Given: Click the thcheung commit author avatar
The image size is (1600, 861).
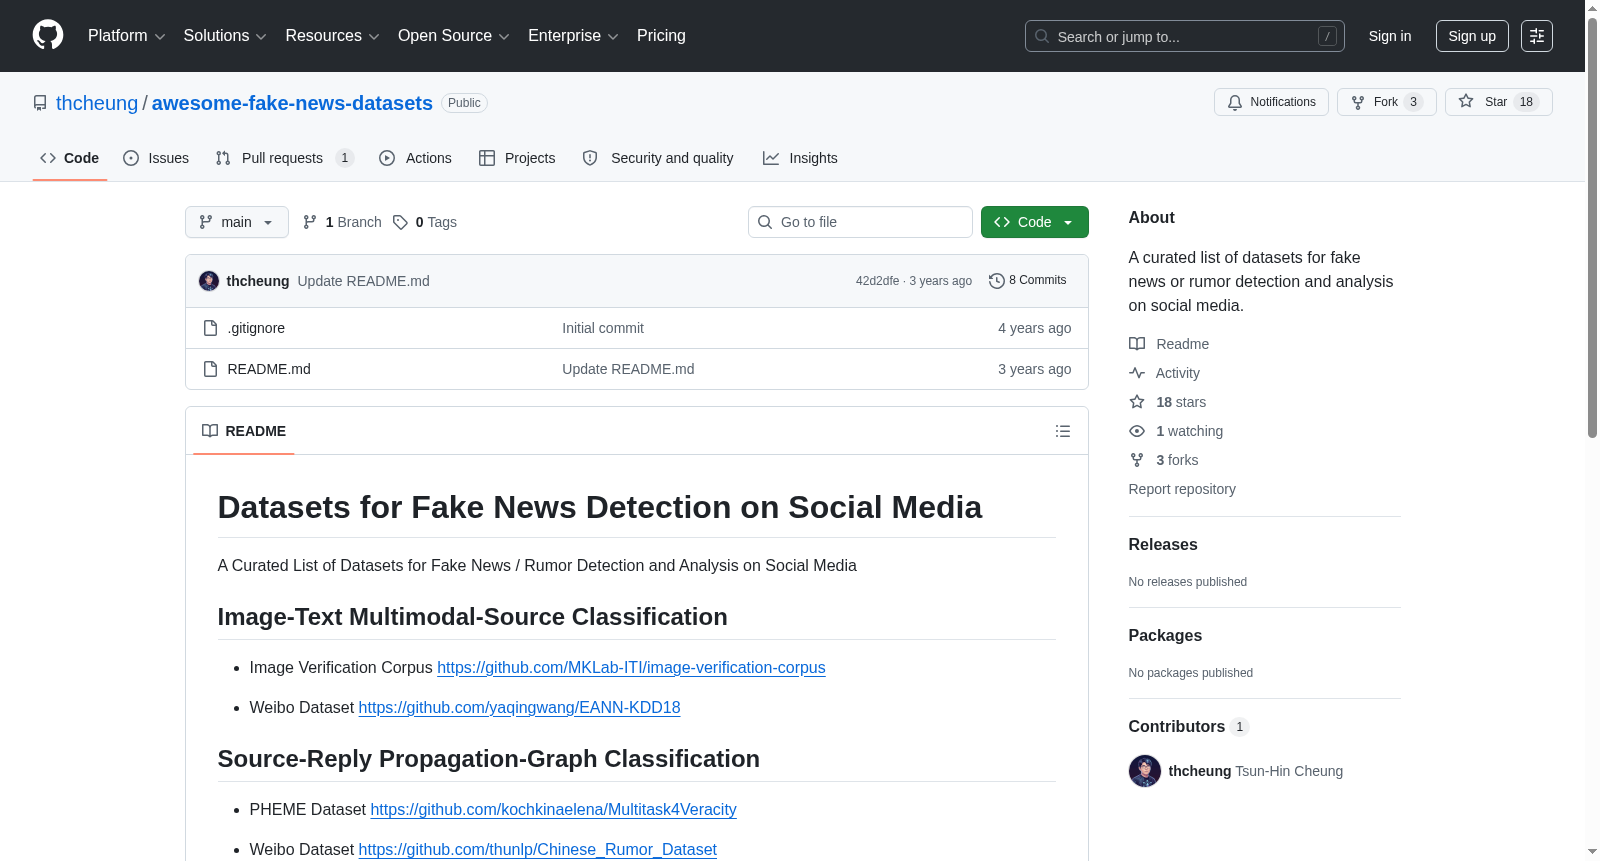Looking at the screenshot, I should pyautogui.click(x=209, y=281).
